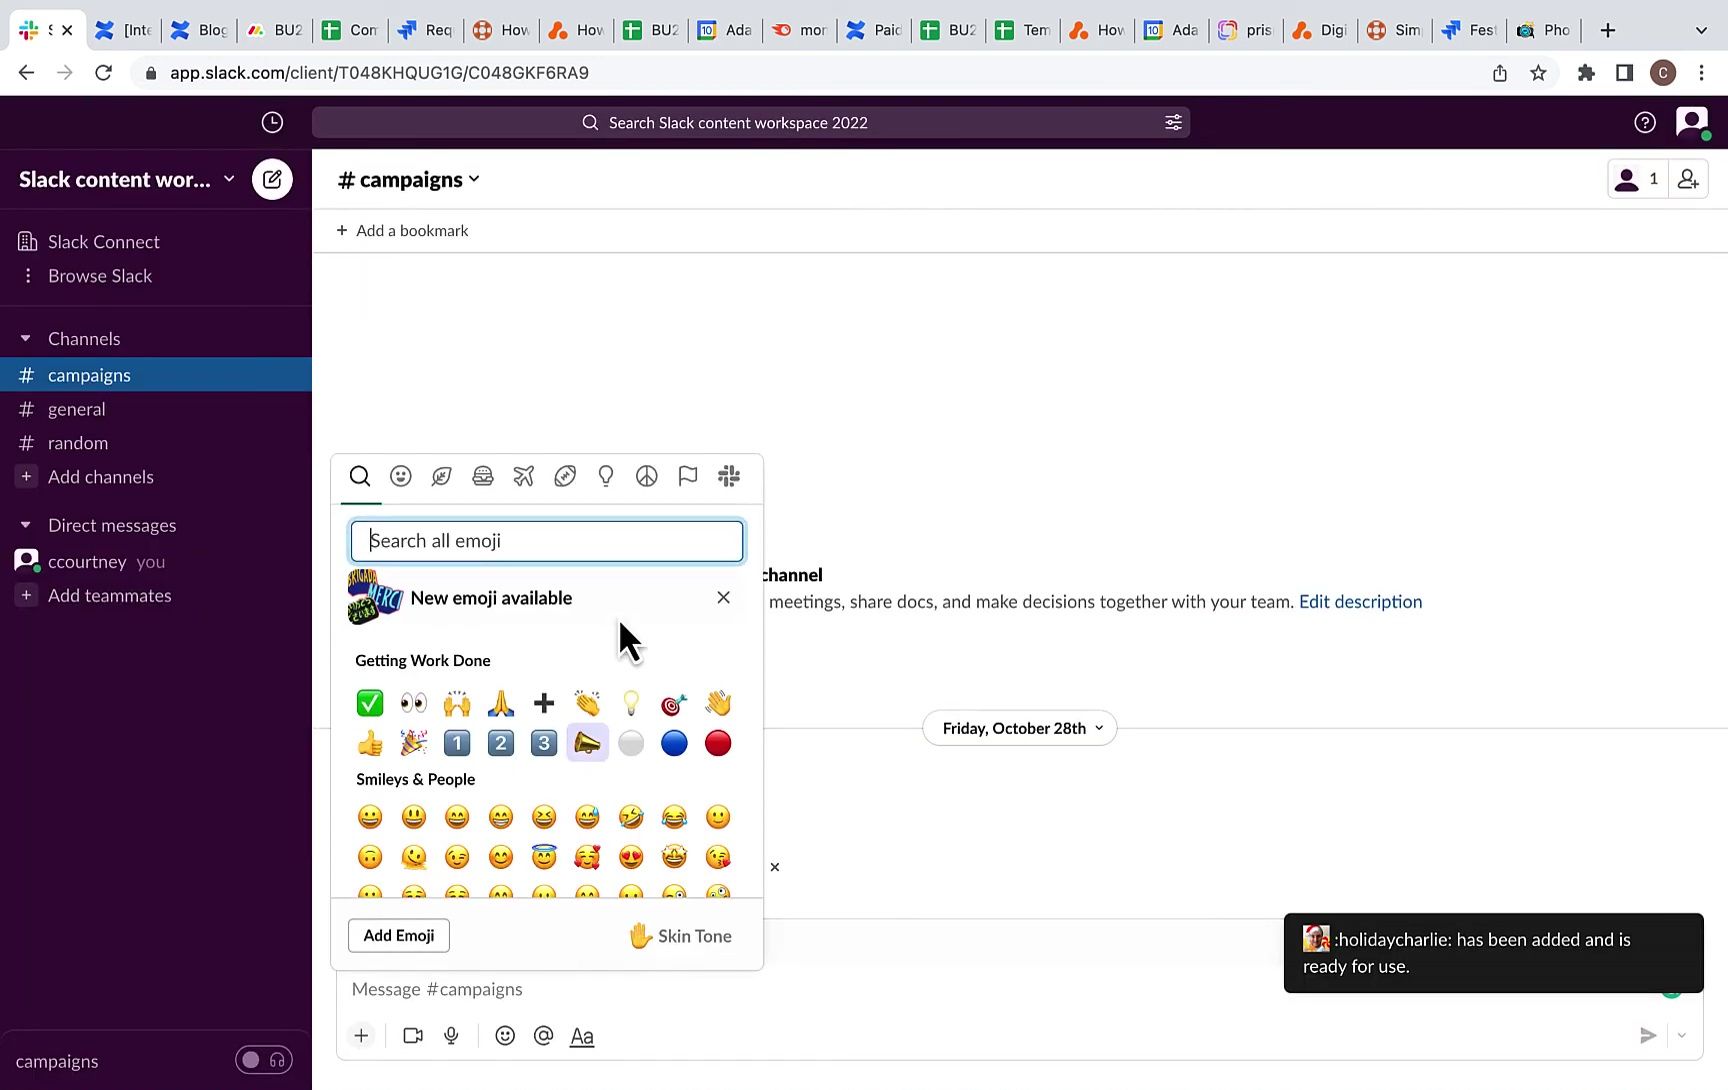The image size is (1728, 1090).
Task: Pick the number 3 emoji
Action: 544,743
